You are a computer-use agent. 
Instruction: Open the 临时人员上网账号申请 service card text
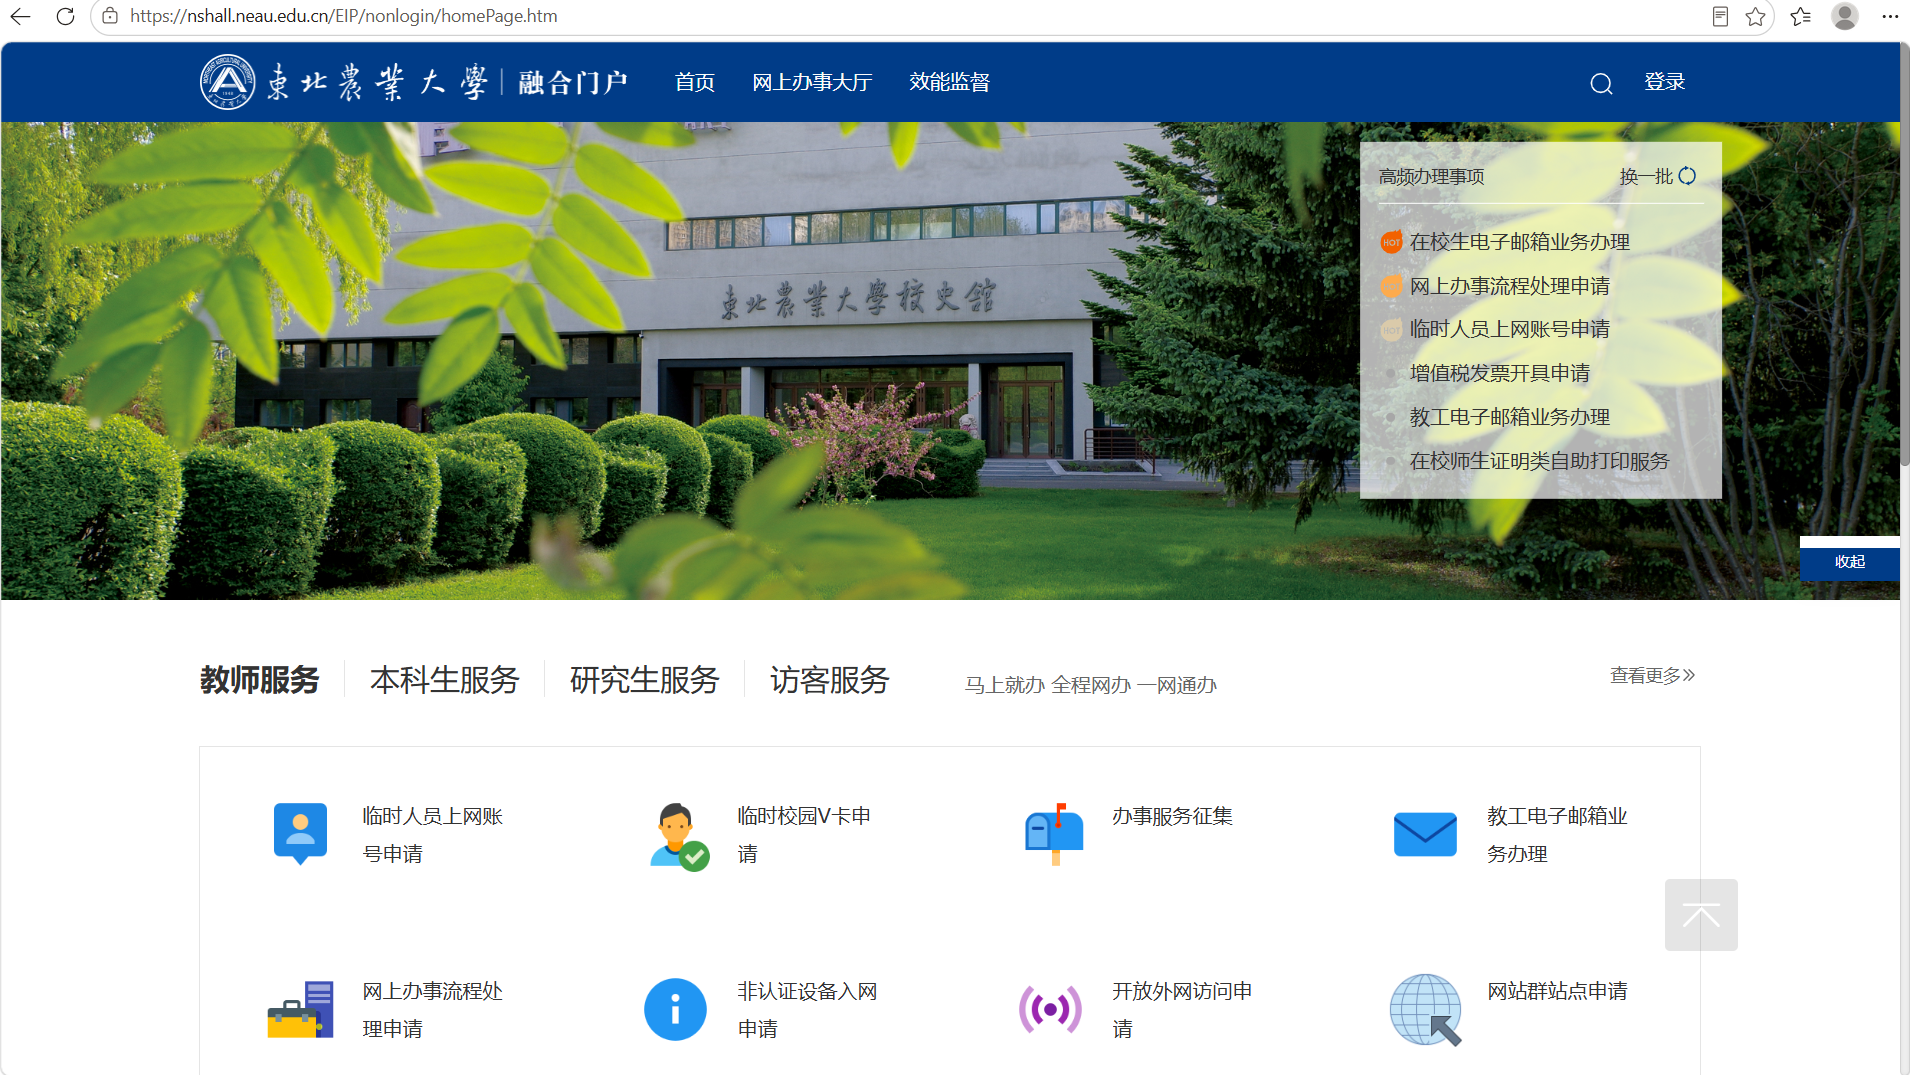tap(433, 835)
